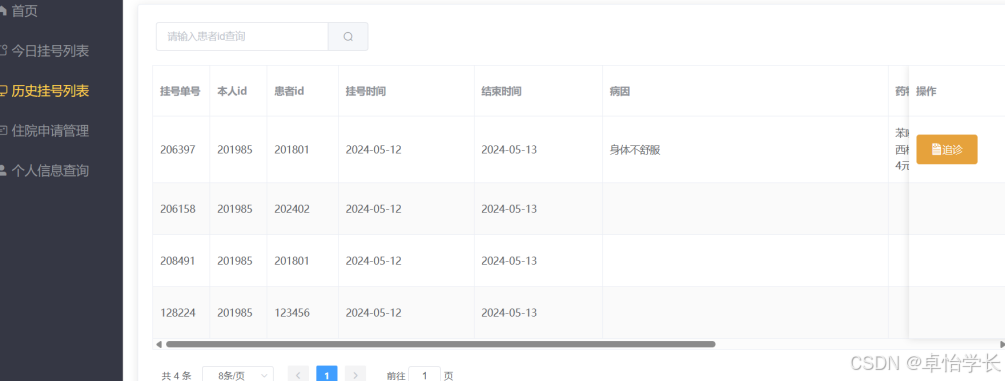Click the 挂号单号 column header

[180, 91]
